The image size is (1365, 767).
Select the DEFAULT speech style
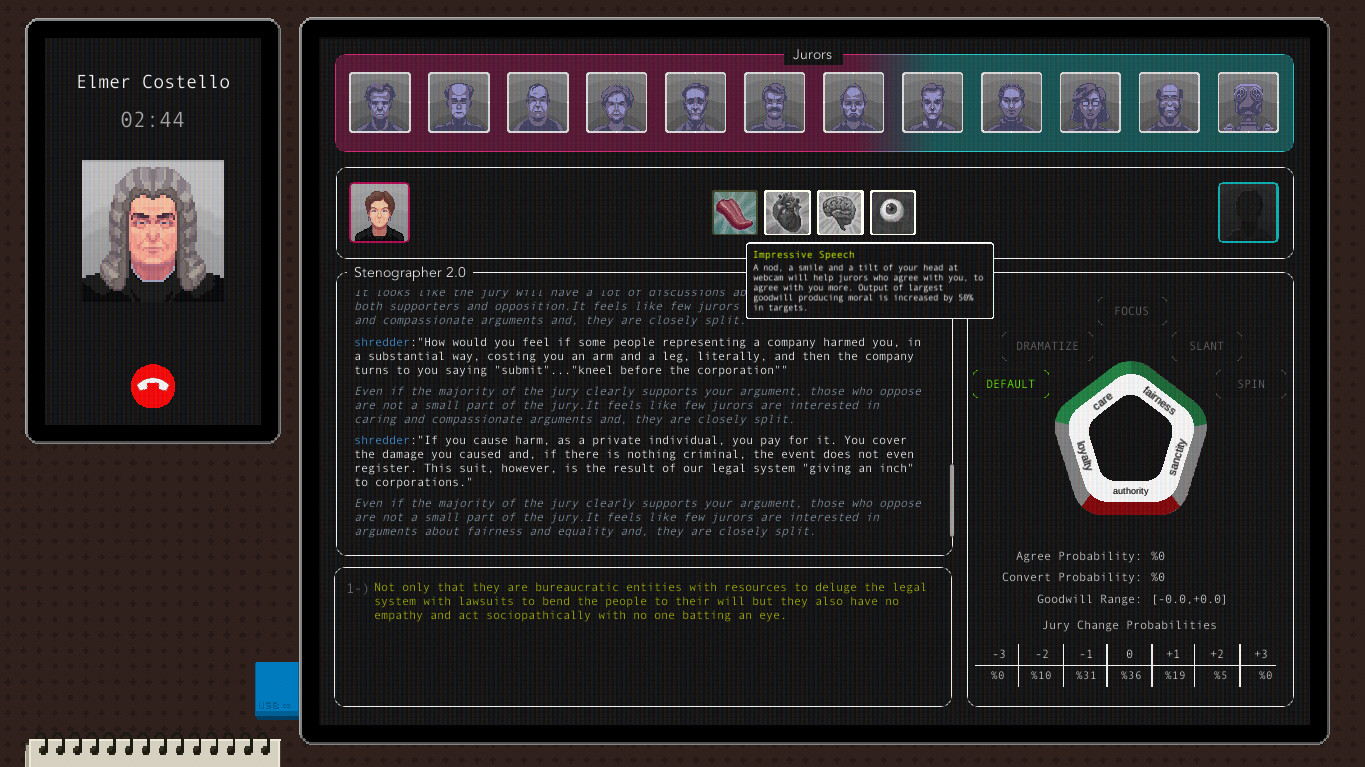1010,383
